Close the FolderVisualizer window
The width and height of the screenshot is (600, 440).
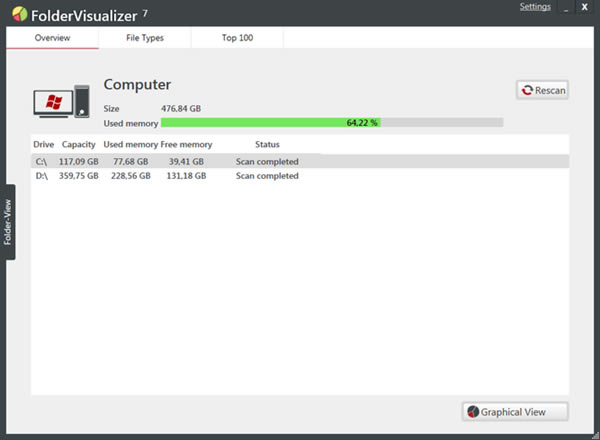click(x=584, y=7)
